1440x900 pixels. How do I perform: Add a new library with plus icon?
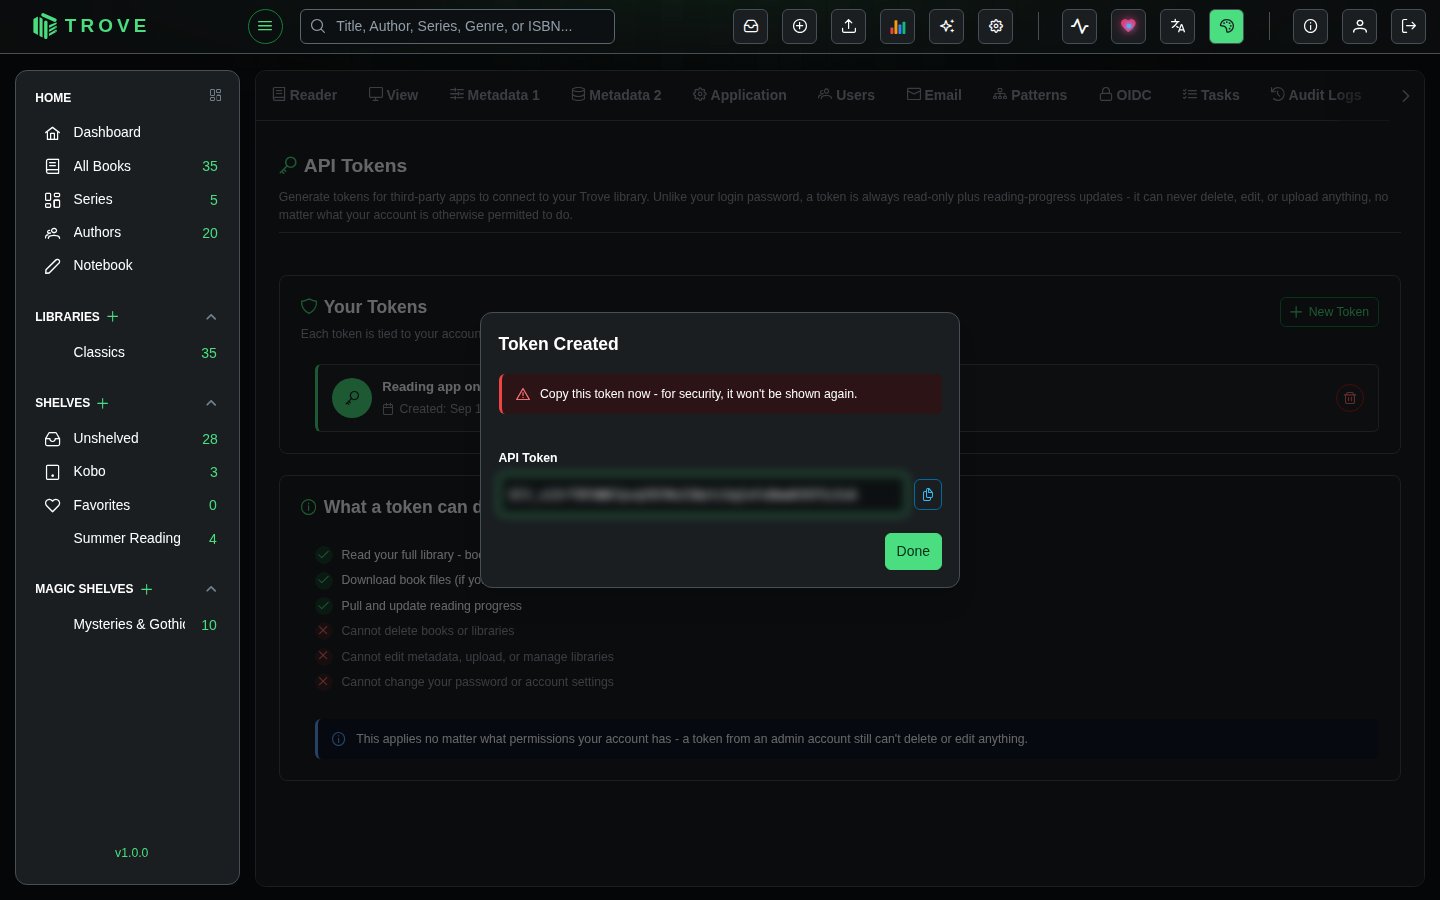pos(113,316)
